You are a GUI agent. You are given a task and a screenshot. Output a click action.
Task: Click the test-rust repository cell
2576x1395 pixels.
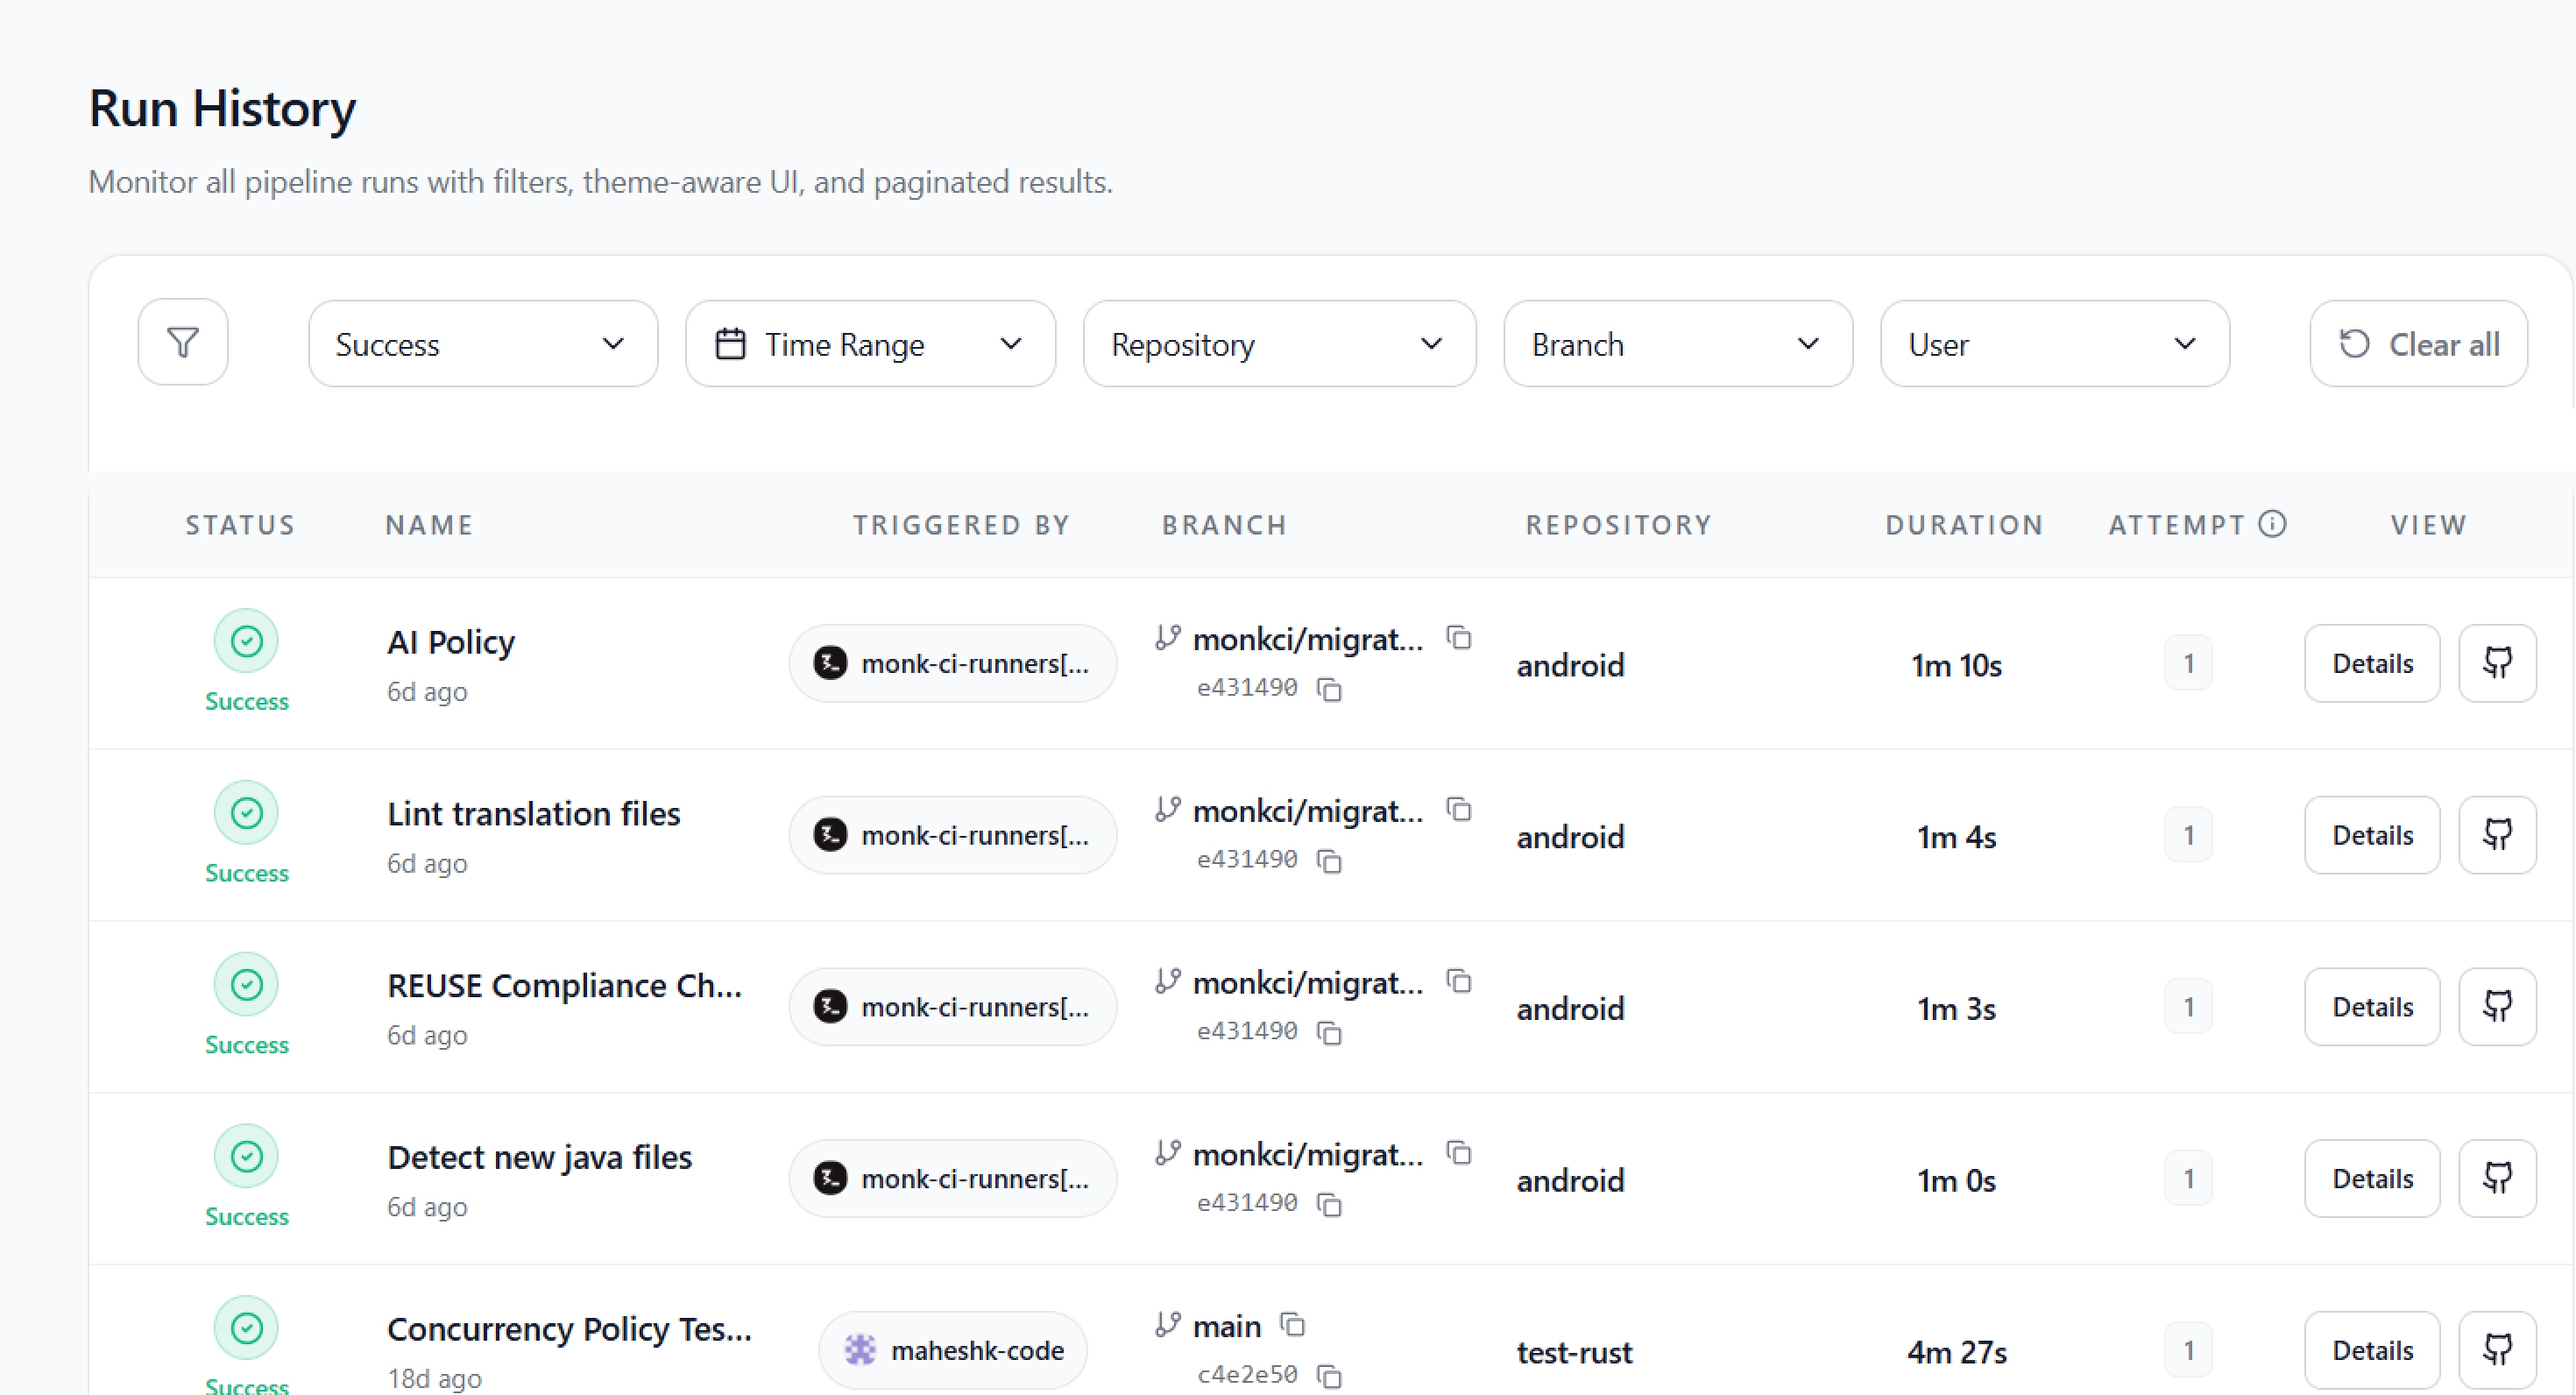click(x=1574, y=1352)
